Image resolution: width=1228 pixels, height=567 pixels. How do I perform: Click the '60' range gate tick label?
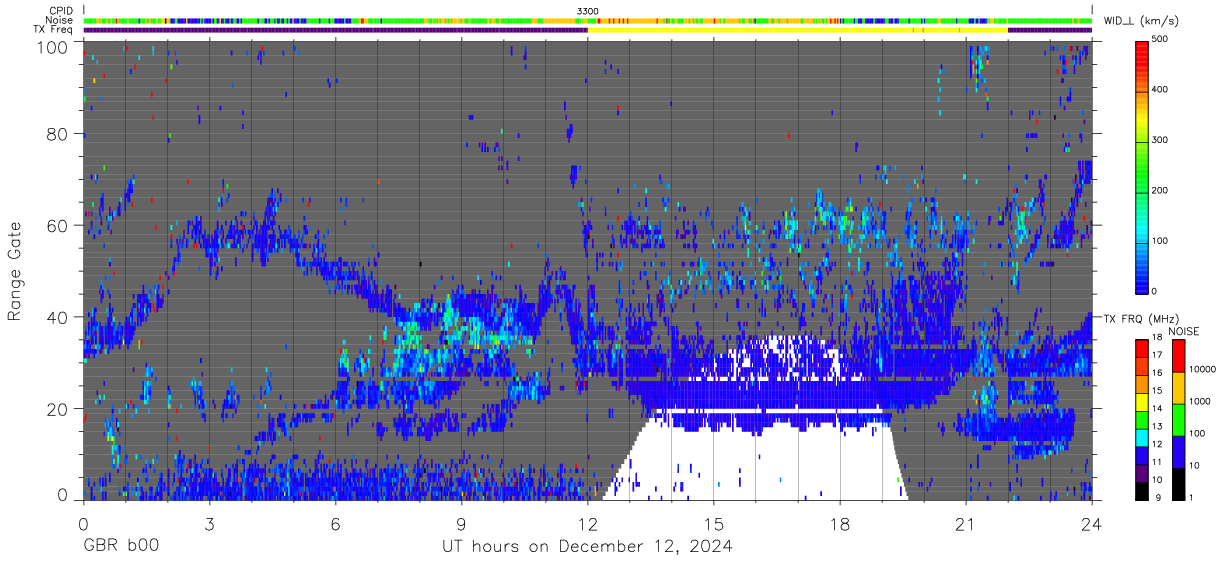(x=58, y=225)
